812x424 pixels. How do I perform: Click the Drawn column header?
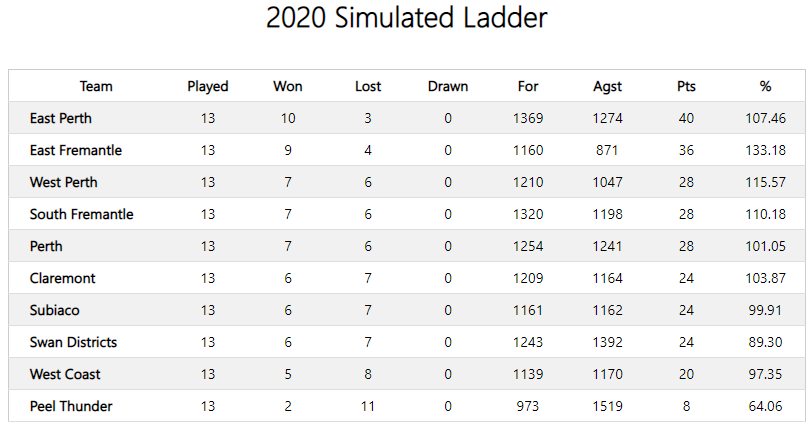tap(448, 86)
